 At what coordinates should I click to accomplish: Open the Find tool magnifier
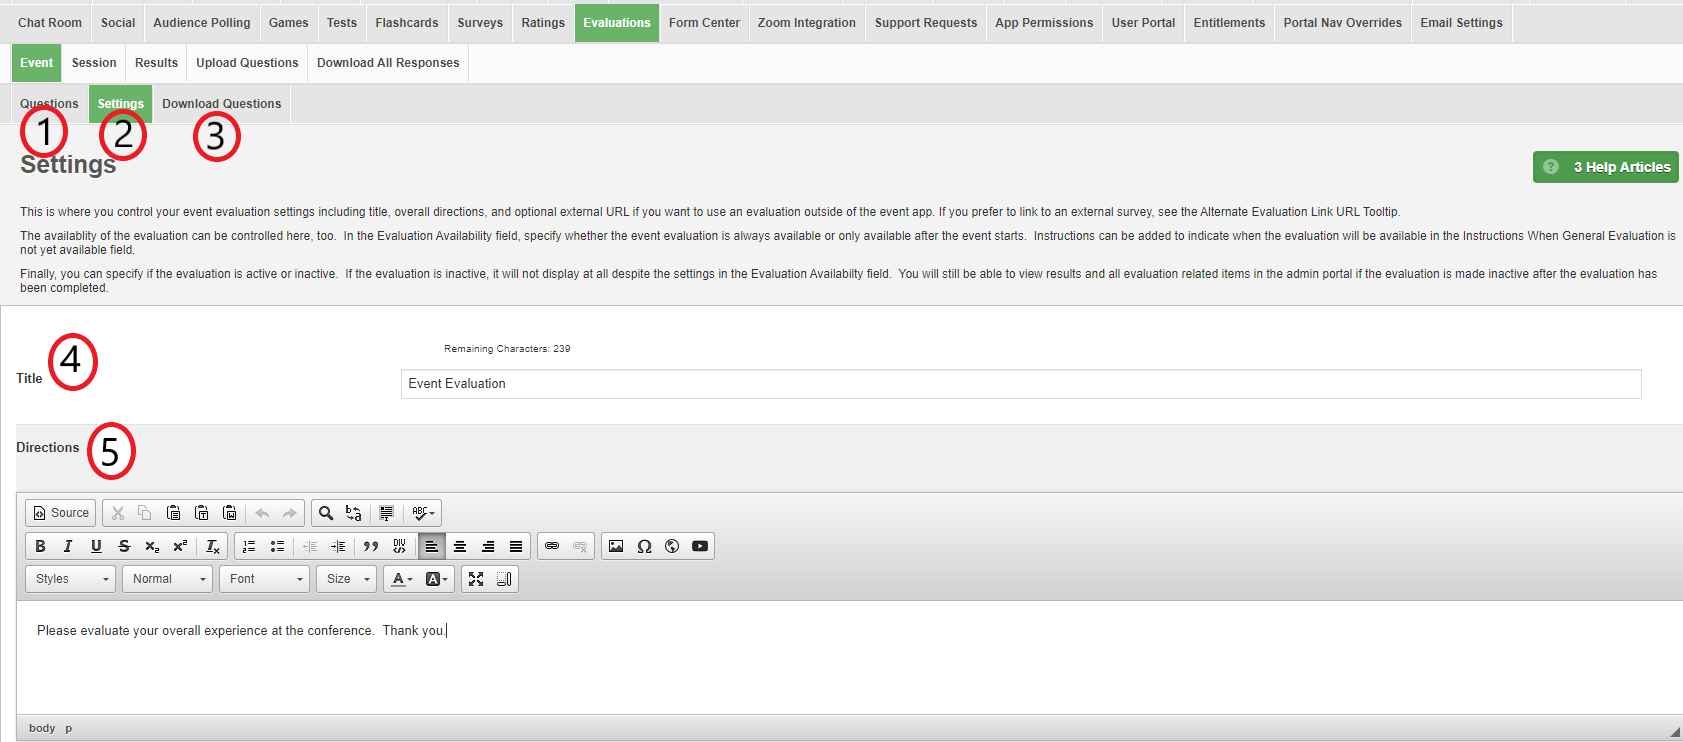click(326, 513)
